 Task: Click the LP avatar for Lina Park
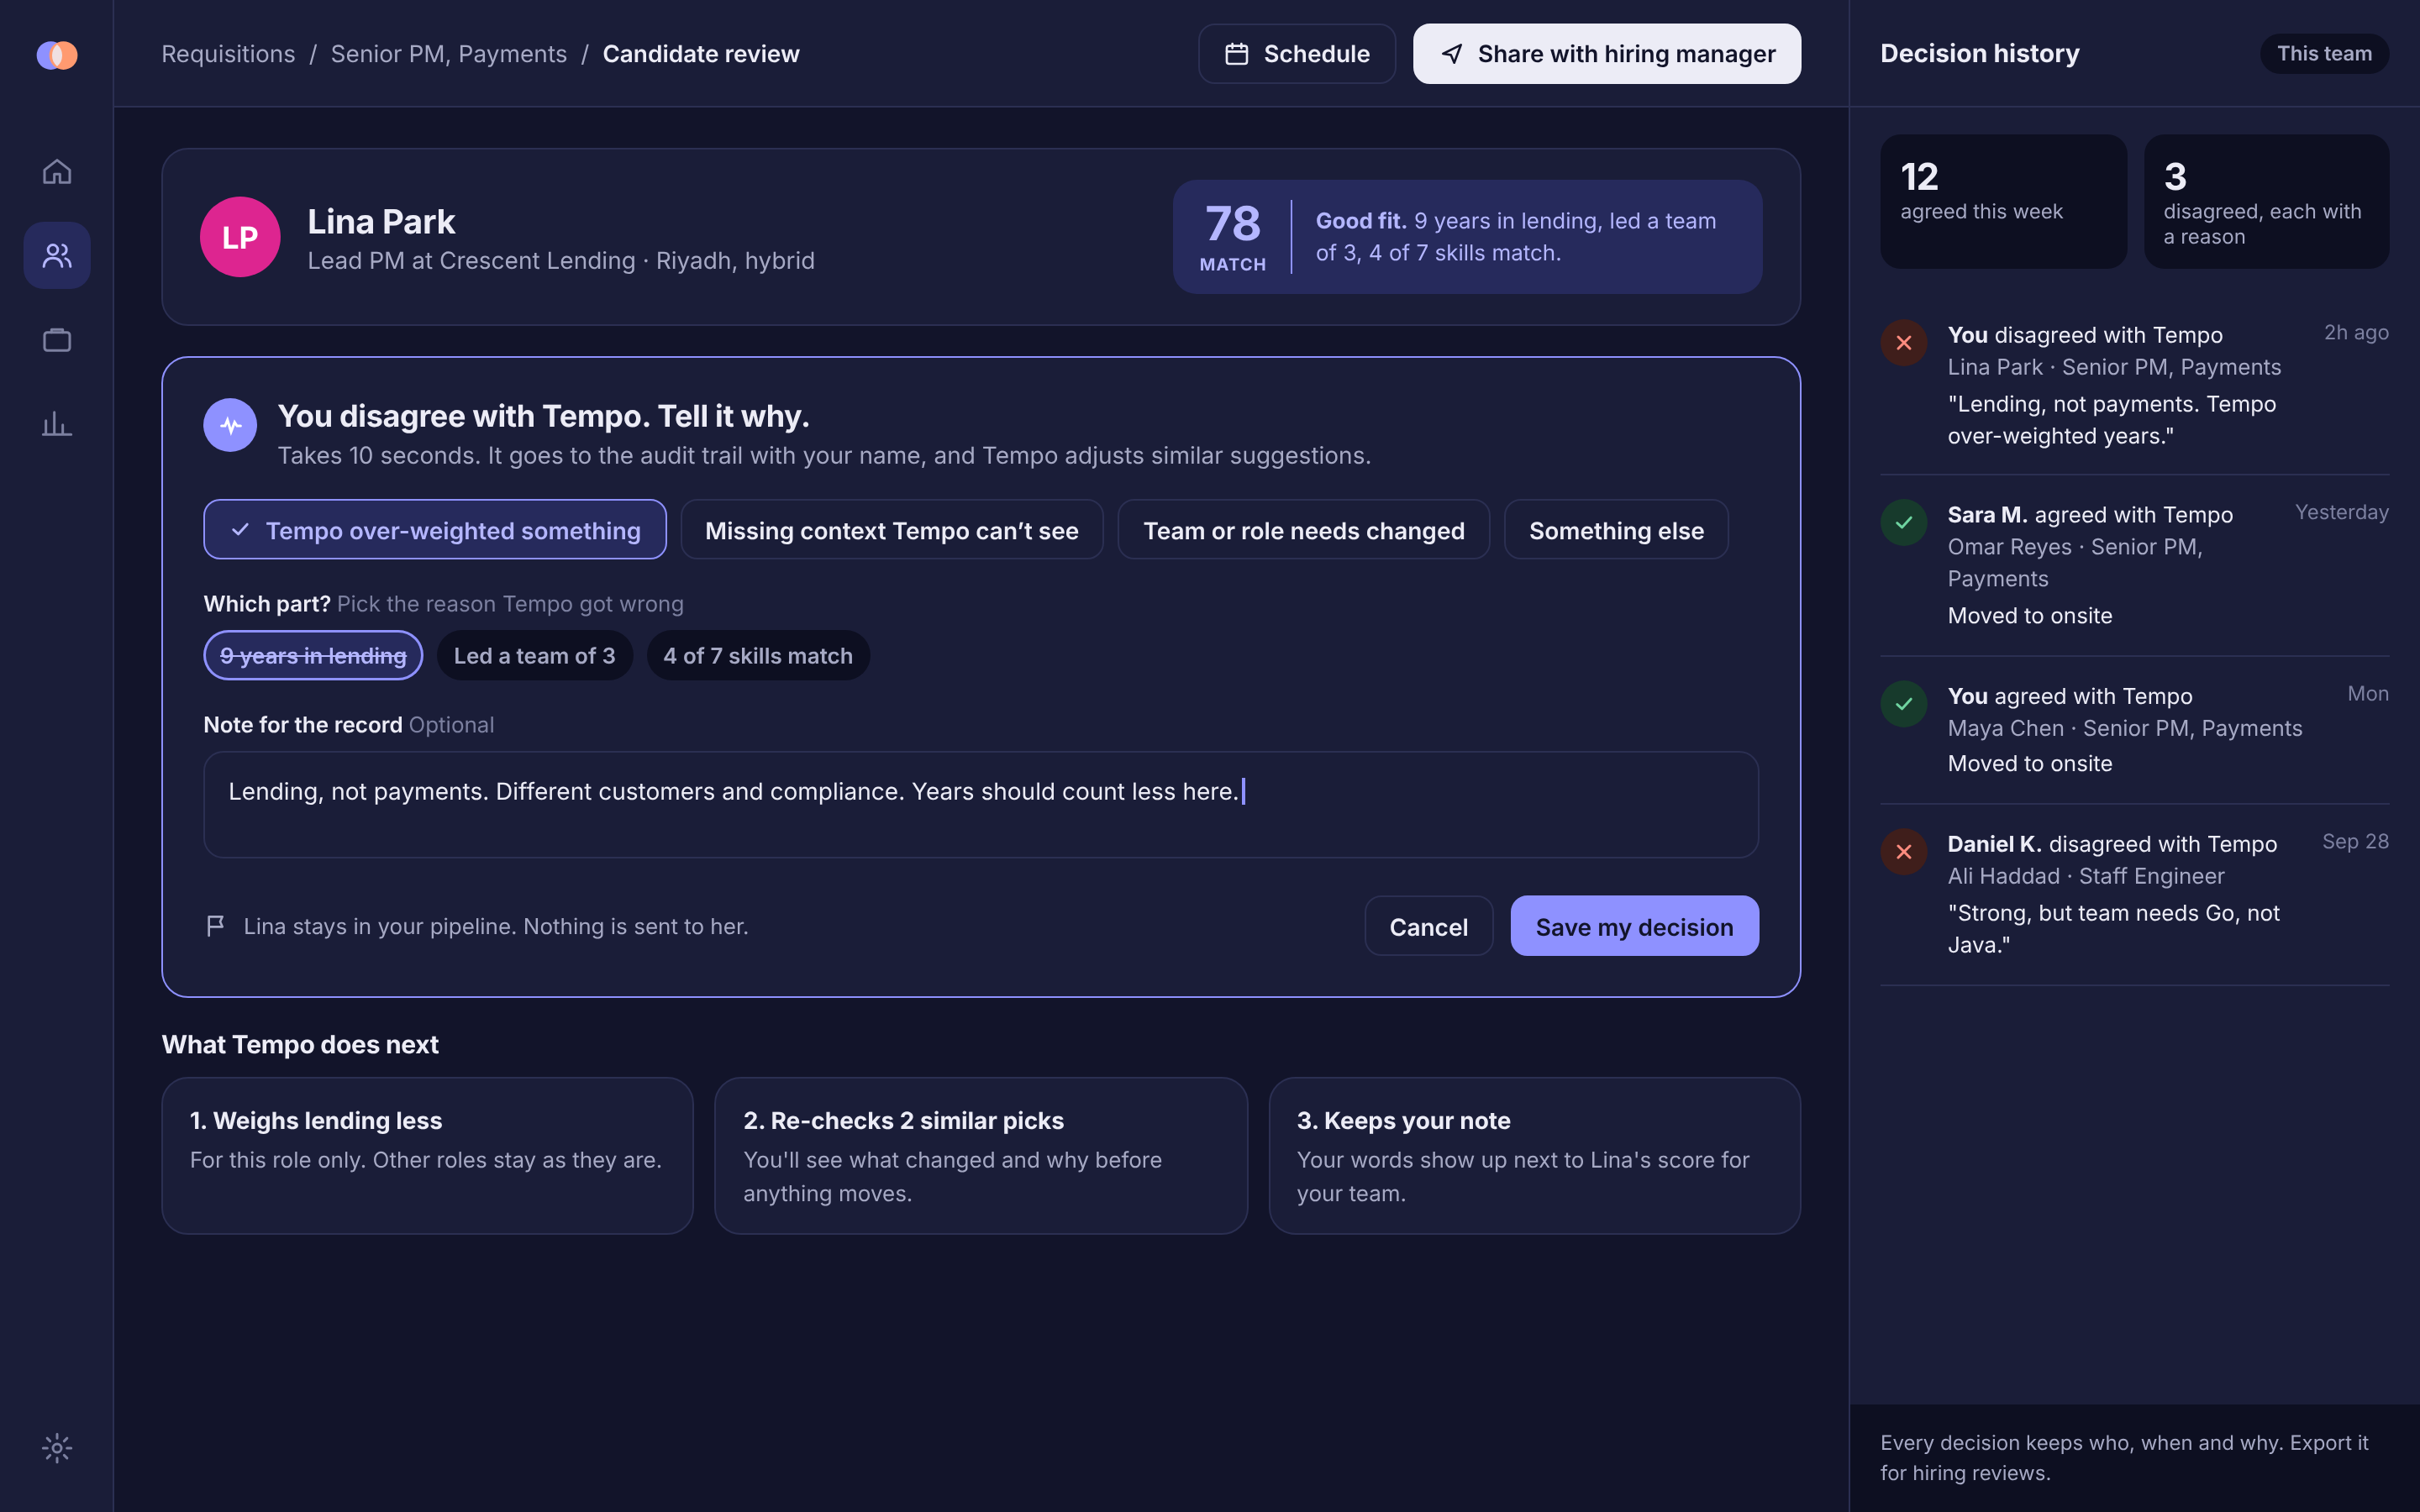[x=240, y=237]
